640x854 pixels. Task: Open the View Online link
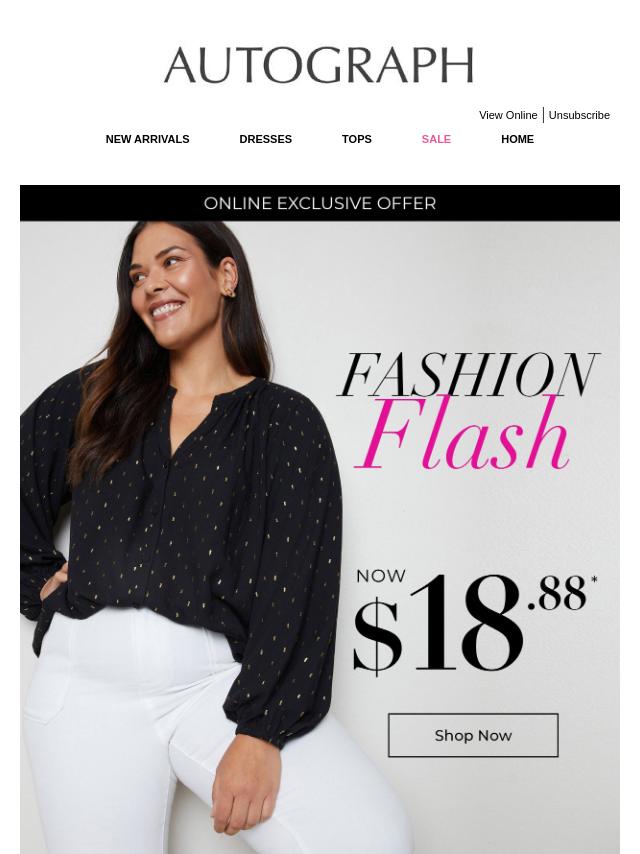[x=508, y=115]
